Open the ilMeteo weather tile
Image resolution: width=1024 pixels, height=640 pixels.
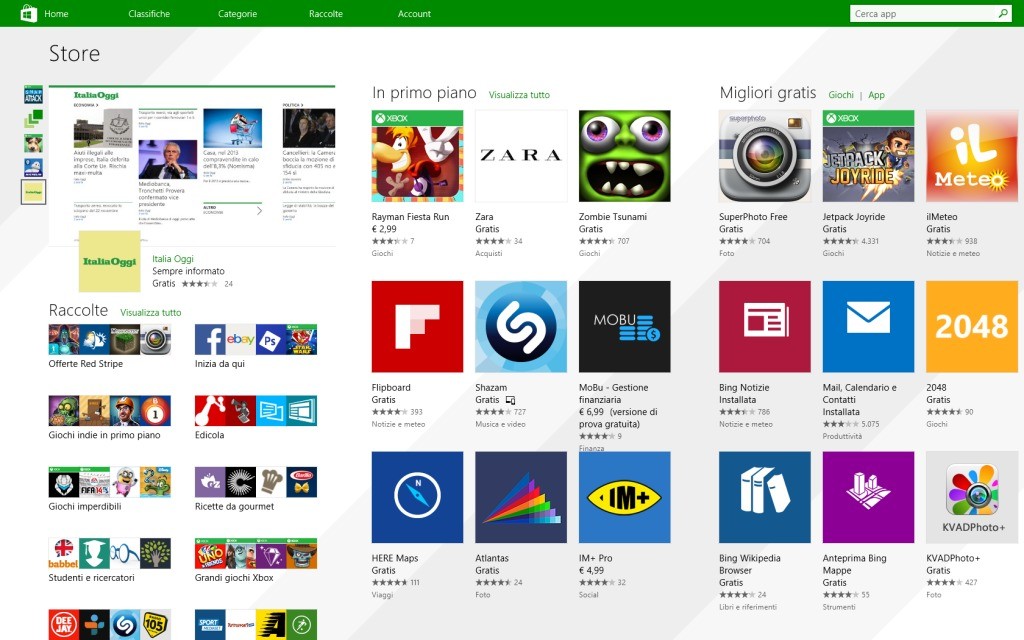point(971,155)
